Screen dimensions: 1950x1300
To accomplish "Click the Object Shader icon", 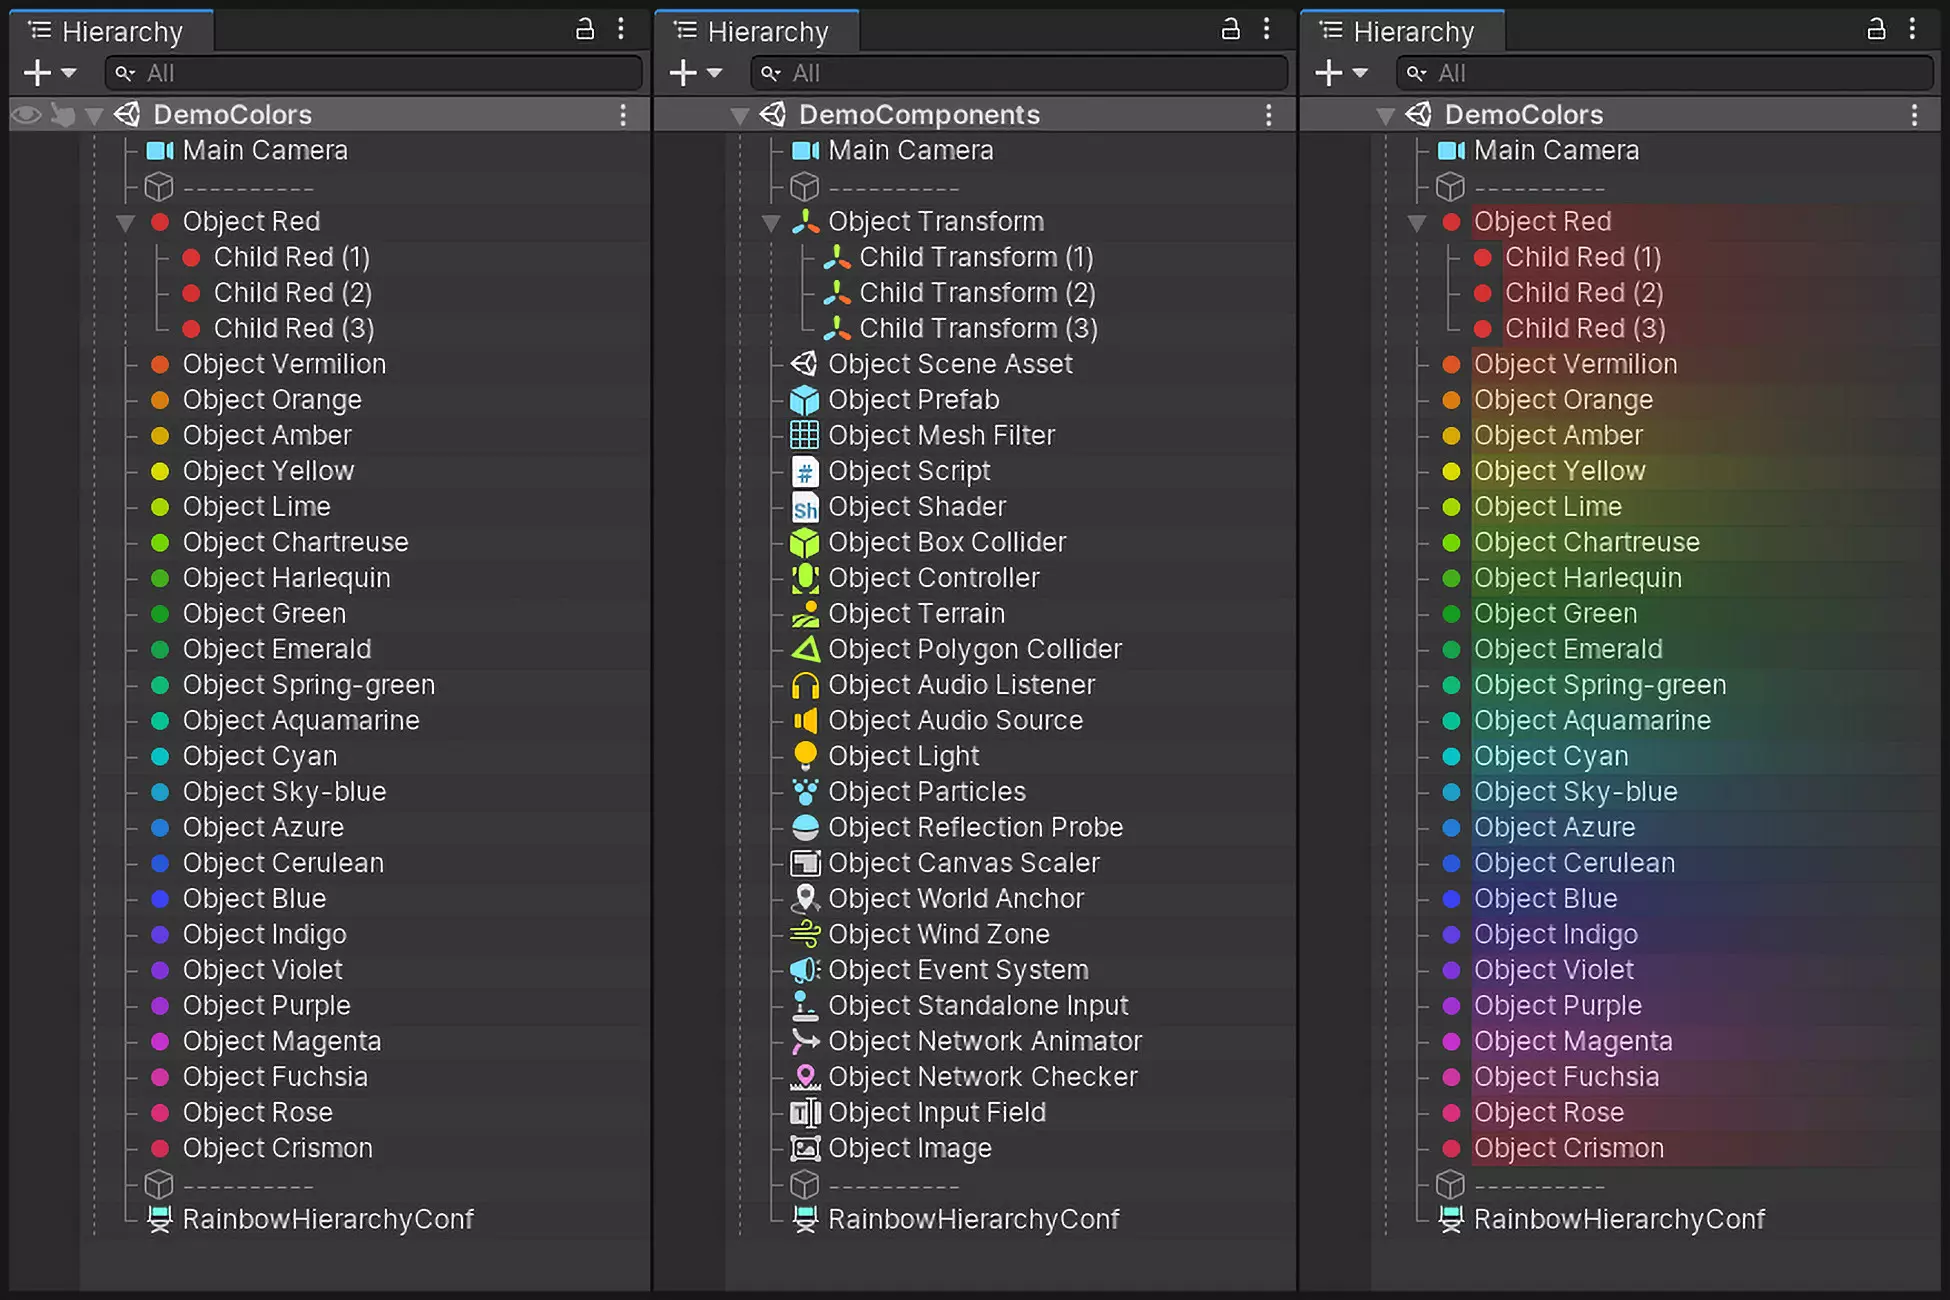I will click(805, 507).
